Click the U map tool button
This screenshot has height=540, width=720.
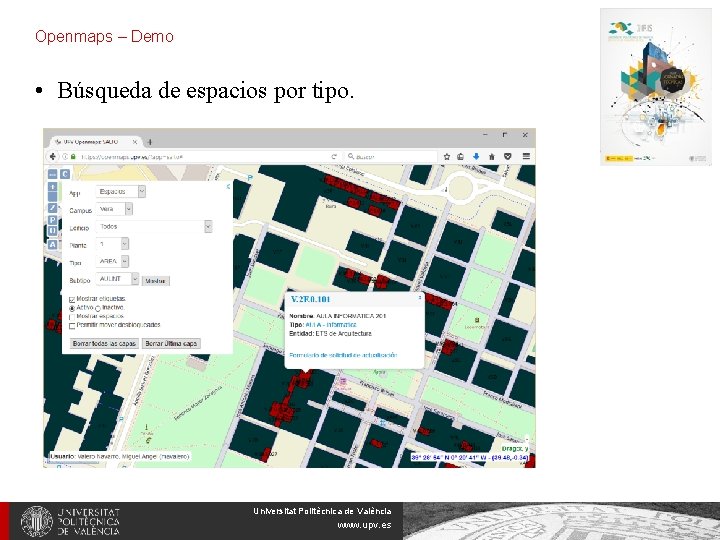(x=52, y=231)
